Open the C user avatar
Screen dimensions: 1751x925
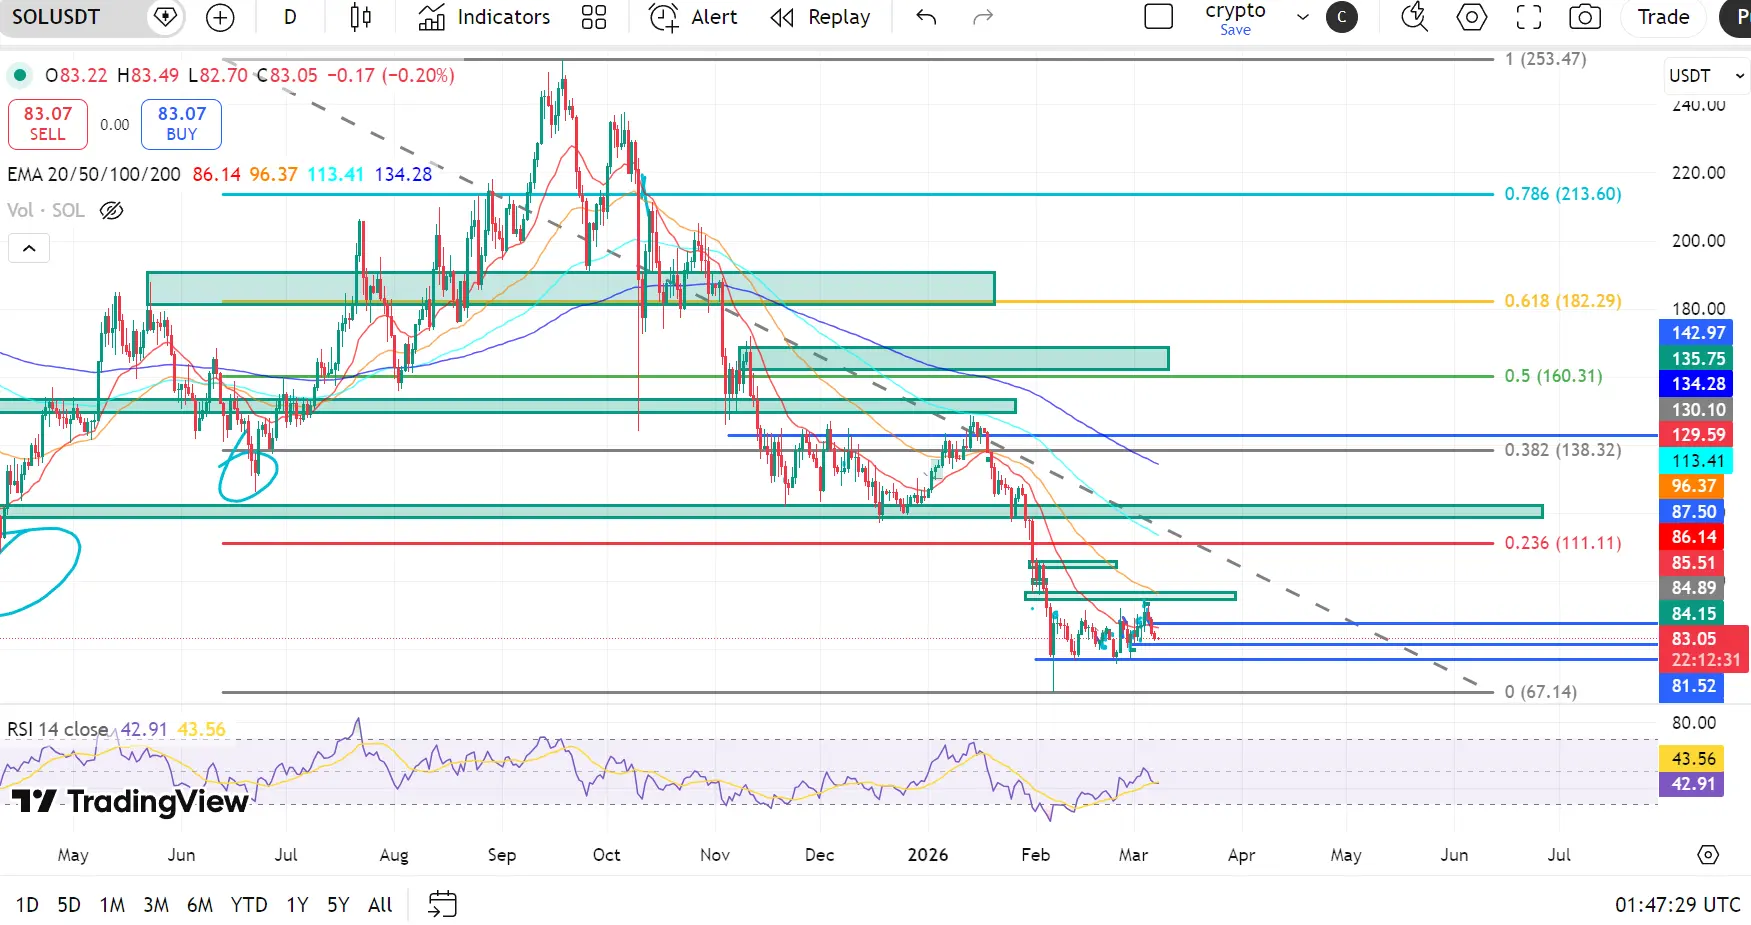click(x=1342, y=17)
